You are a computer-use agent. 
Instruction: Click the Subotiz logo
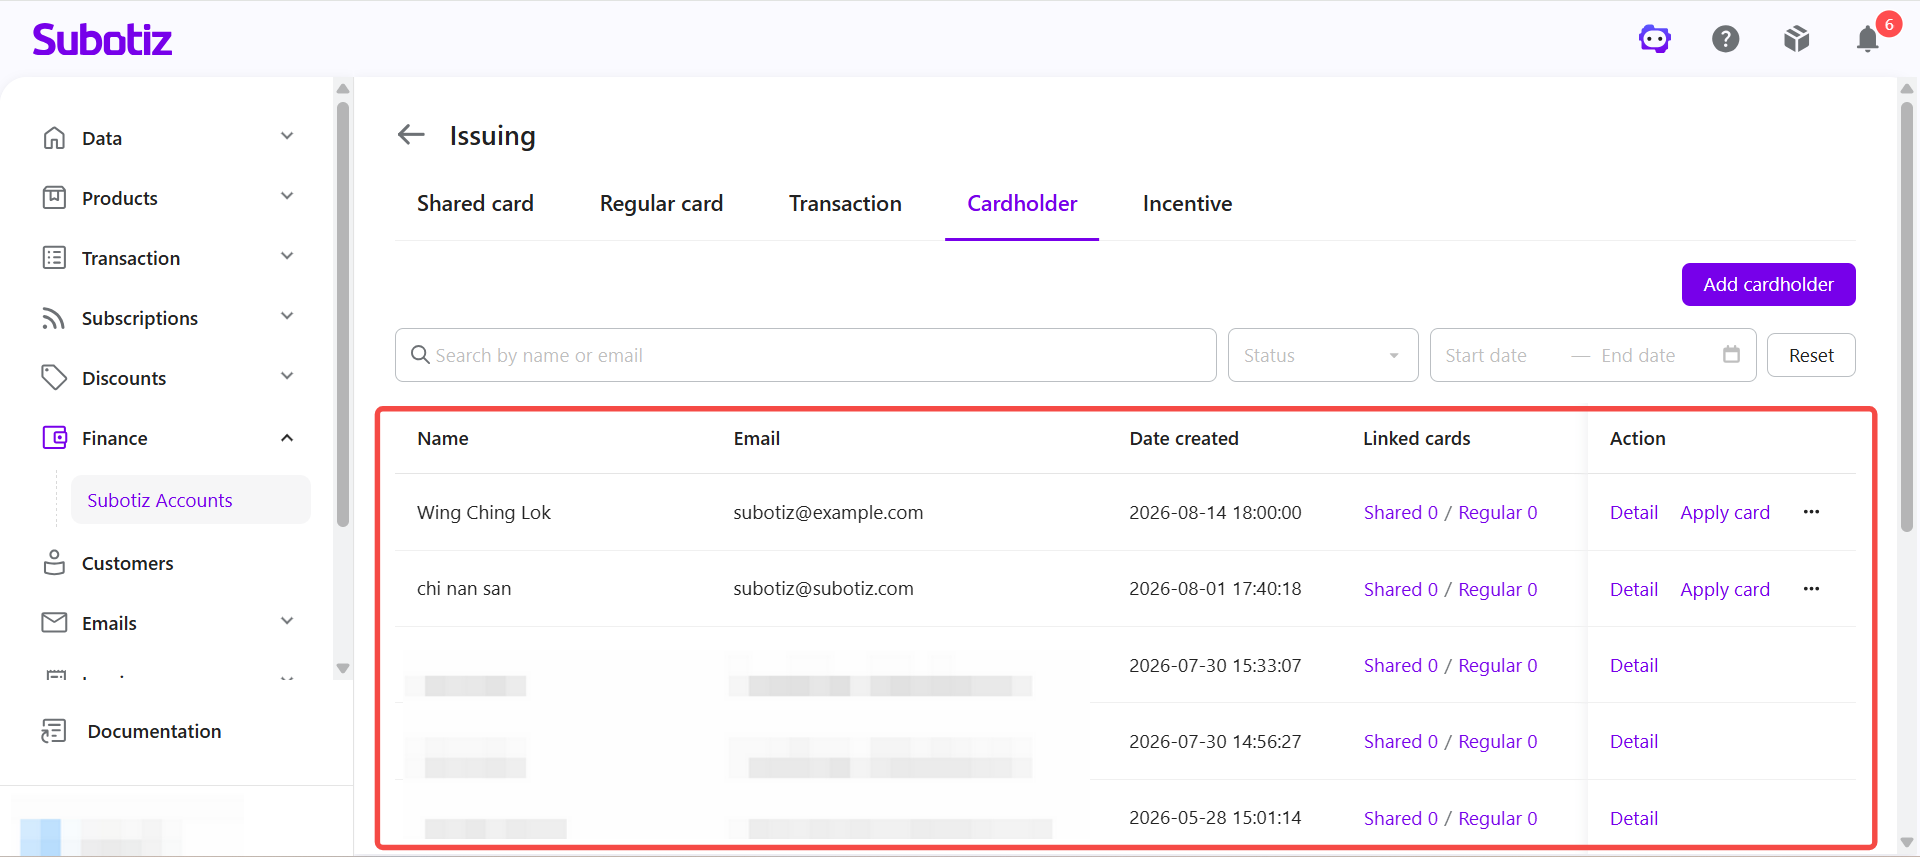coord(102,40)
